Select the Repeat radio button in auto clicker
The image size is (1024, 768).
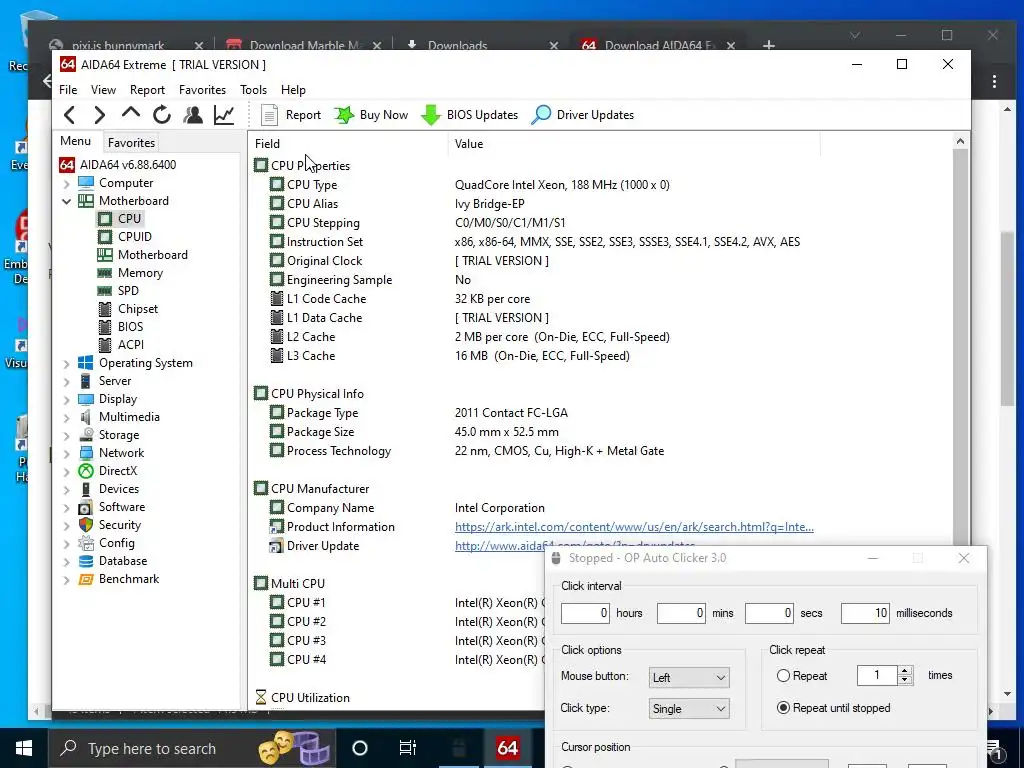click(783, 676)
